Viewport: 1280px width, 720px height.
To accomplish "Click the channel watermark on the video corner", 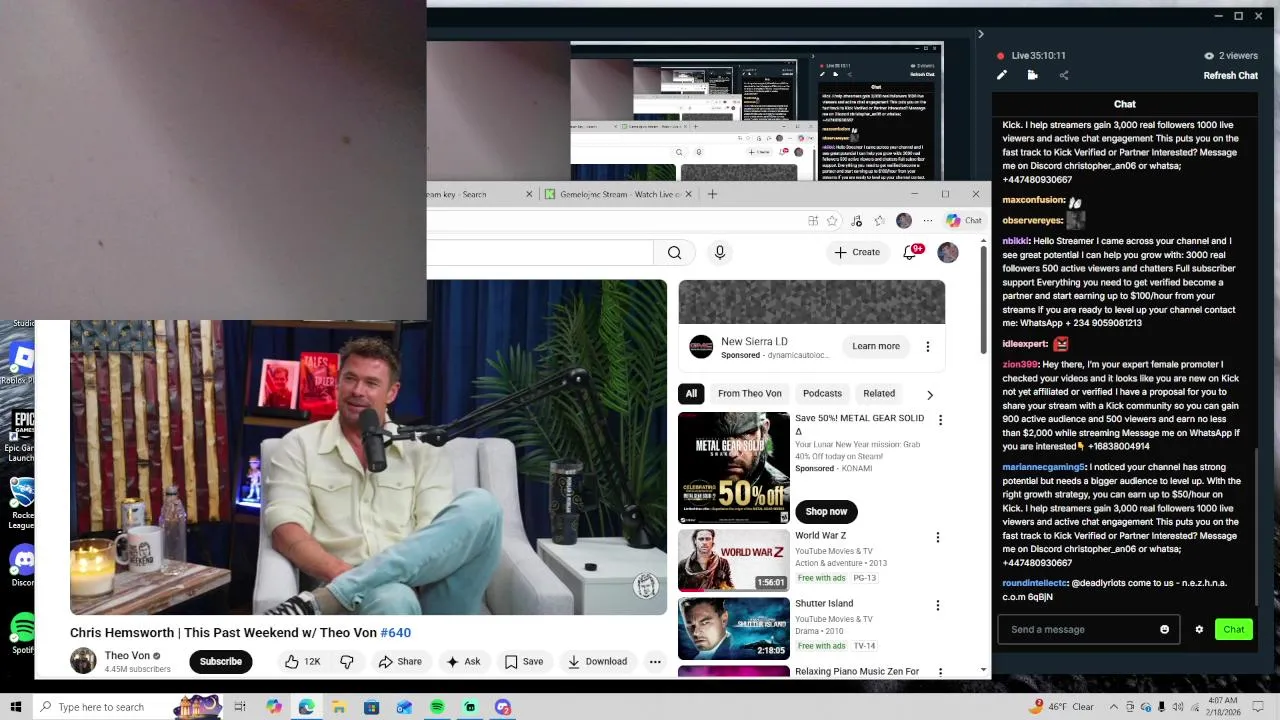I will (646, 586).
